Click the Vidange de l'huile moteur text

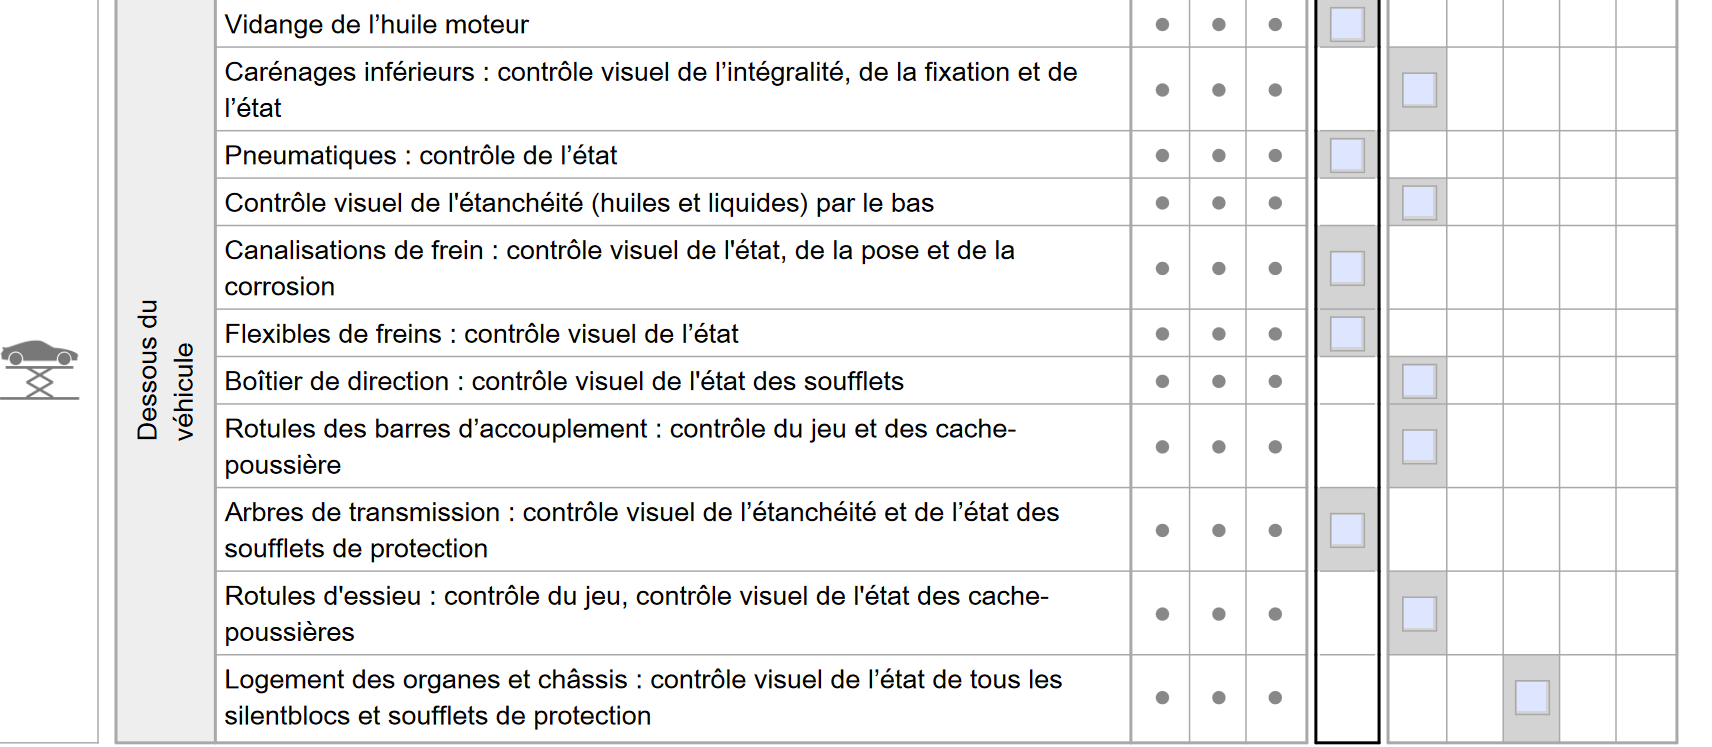(x=376, y=24)
